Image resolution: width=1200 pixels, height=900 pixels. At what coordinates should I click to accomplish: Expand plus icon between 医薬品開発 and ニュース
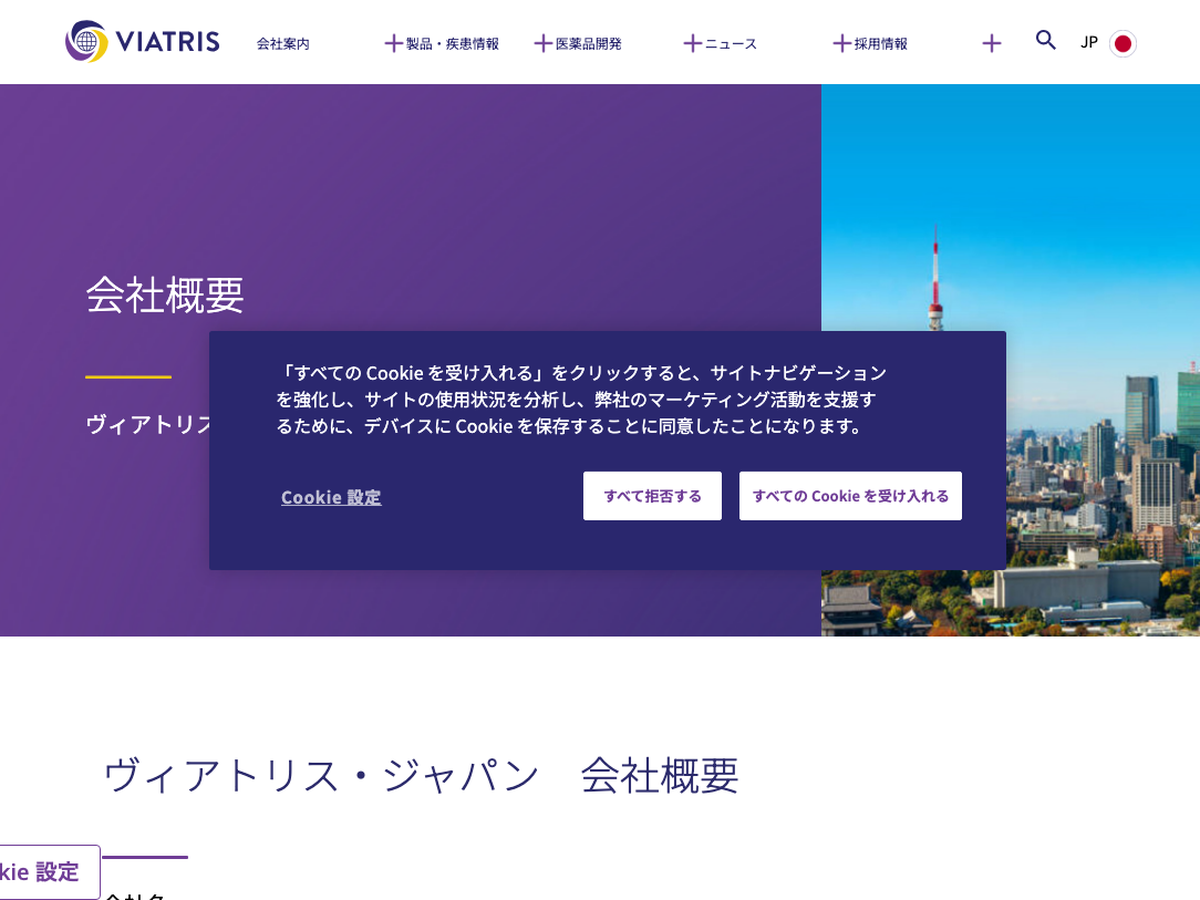coord(692,43)
